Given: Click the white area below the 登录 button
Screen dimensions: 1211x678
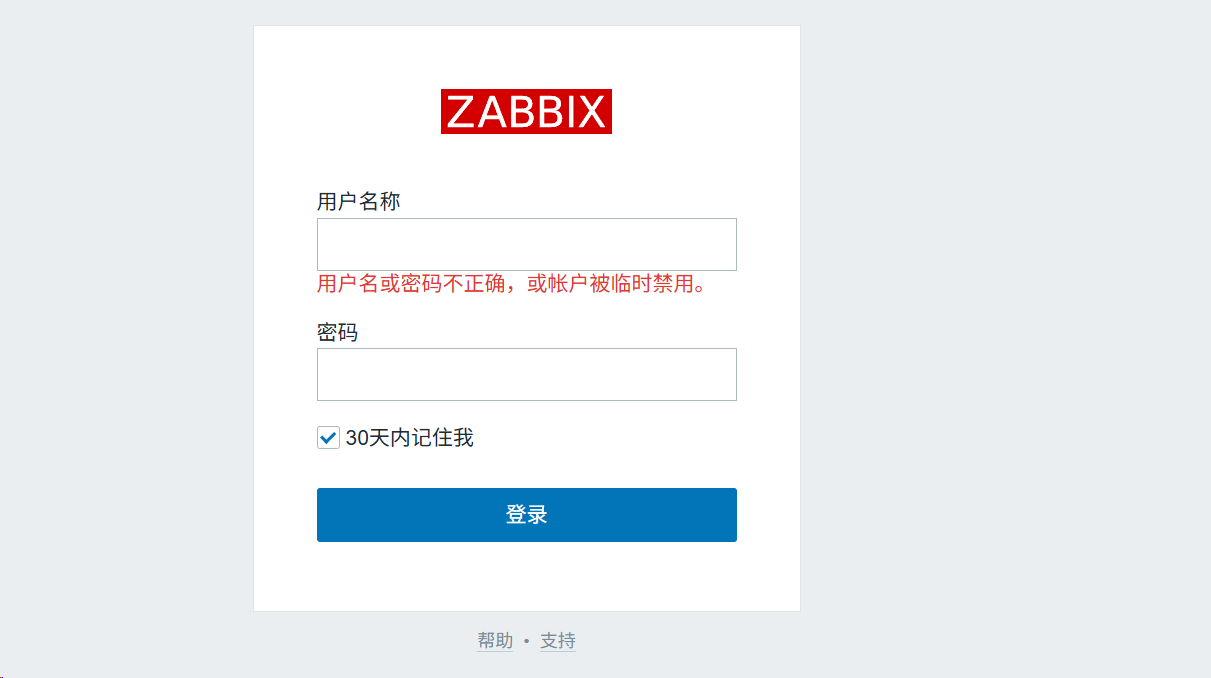Looking at the screenshot, I should point(526,577).
